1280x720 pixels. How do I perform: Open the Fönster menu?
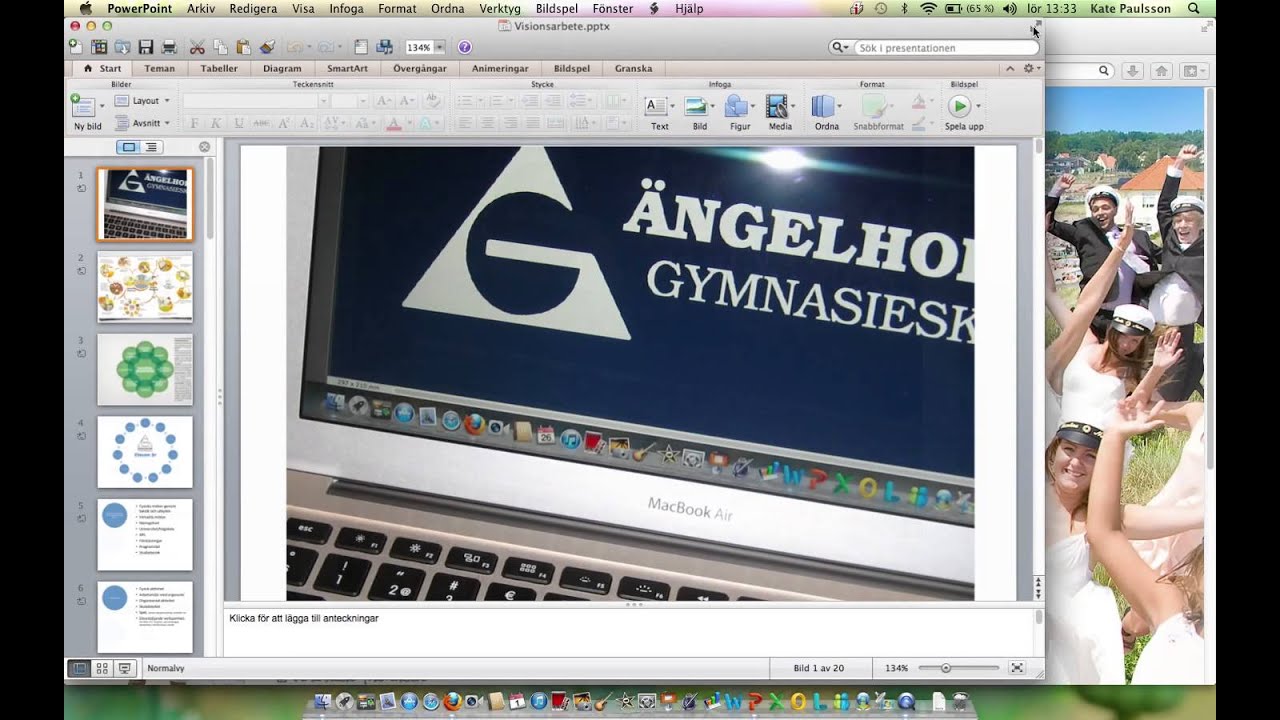pyautogui.click(x=612, y=8)
